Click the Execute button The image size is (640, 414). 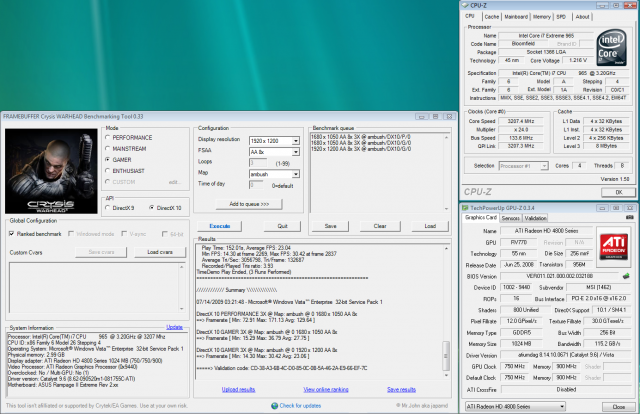220,226
